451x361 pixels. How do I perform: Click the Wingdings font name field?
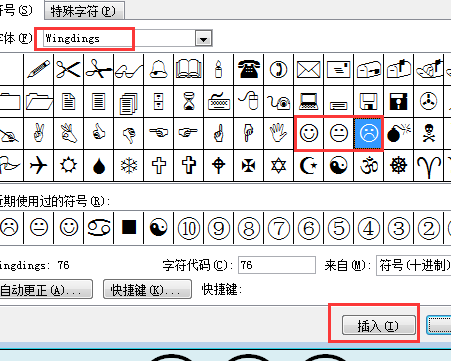click(x=119, y=39)
